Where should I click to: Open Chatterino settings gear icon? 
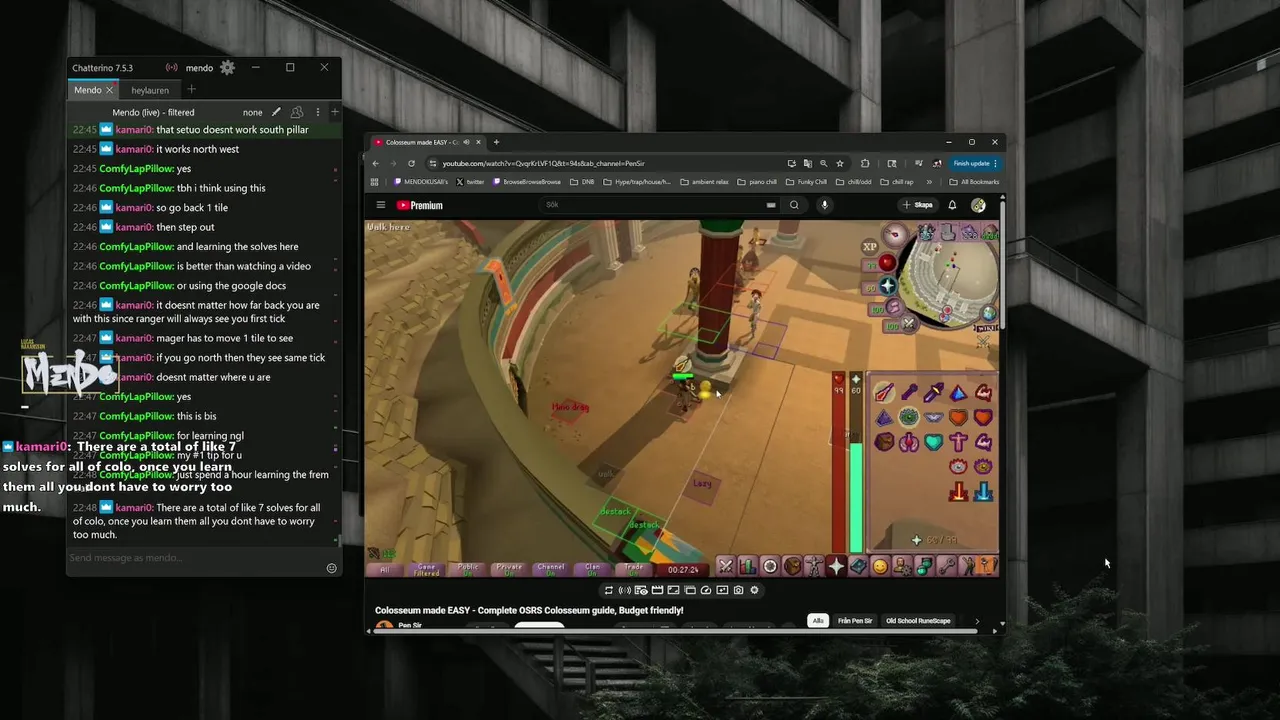pyautogui.click(x=227, y=68)
